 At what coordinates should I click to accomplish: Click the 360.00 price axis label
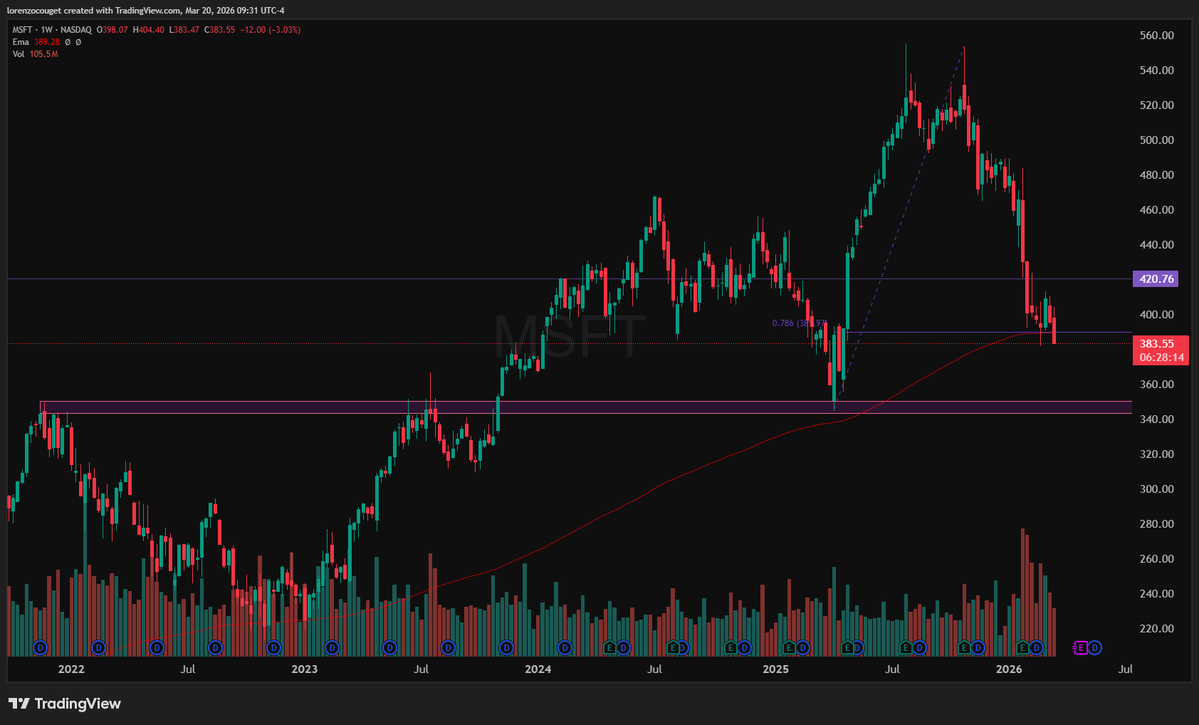point(1156,385)
